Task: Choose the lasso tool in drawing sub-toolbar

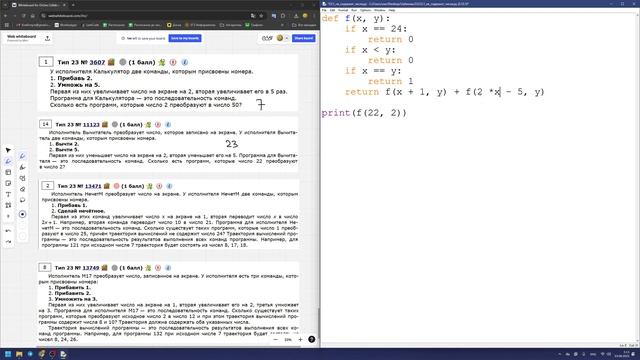Action: click(22, 200)
